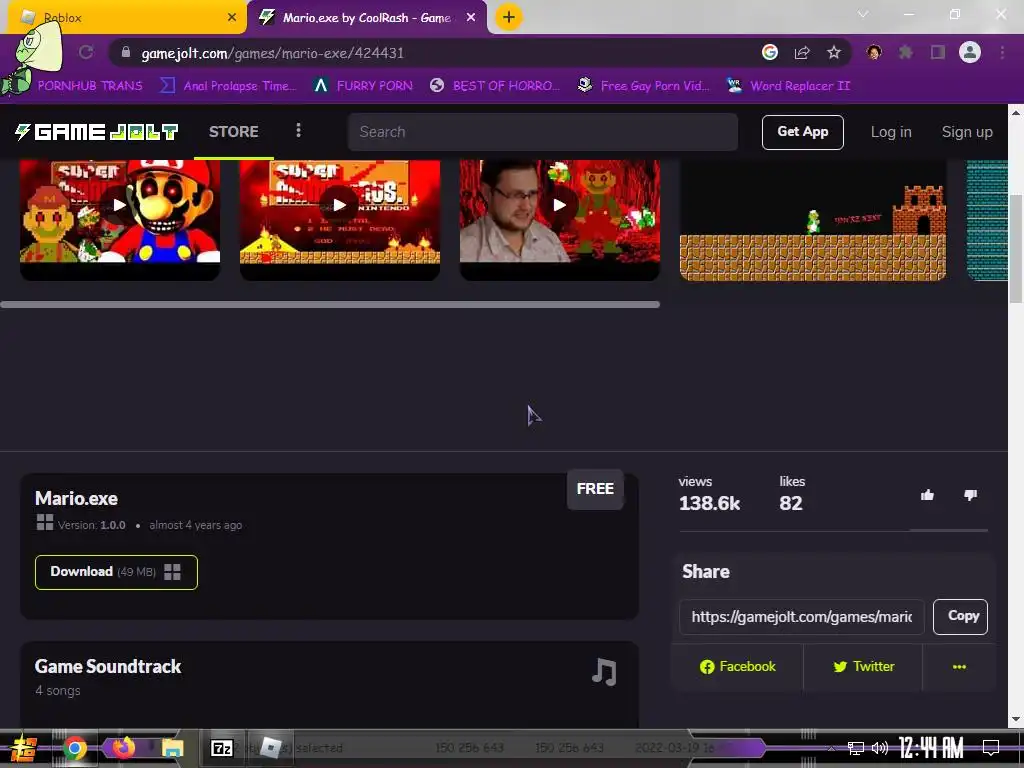1024x768 pixels.
Task: Open the Sign up link
Action: coord(967,132)
